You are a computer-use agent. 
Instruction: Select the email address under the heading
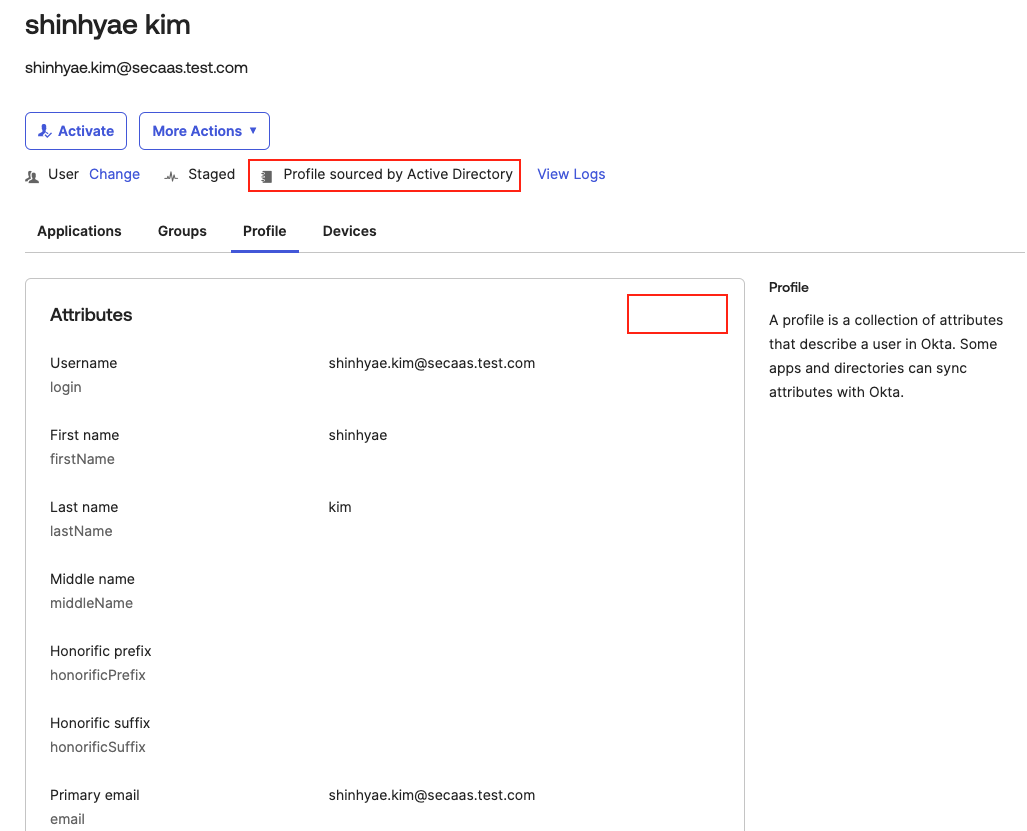pos(136,68)
